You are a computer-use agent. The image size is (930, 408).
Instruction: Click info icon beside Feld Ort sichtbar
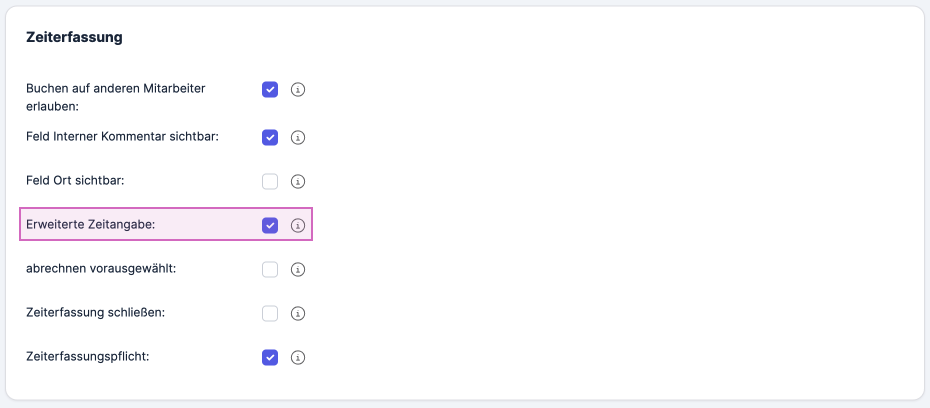click(x=298, y=181)
